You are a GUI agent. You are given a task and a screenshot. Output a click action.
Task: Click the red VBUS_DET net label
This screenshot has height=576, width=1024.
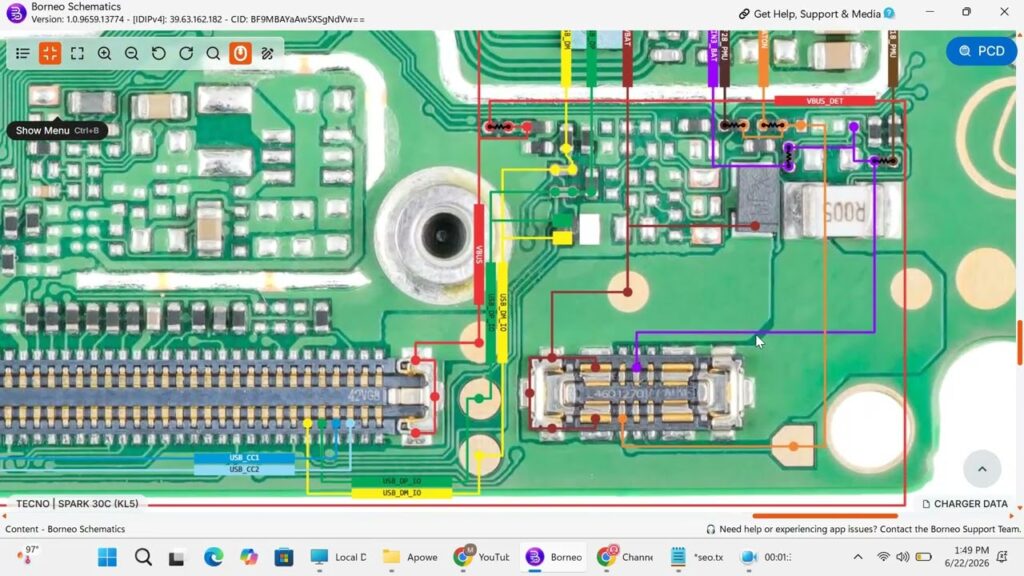(824, 101)
